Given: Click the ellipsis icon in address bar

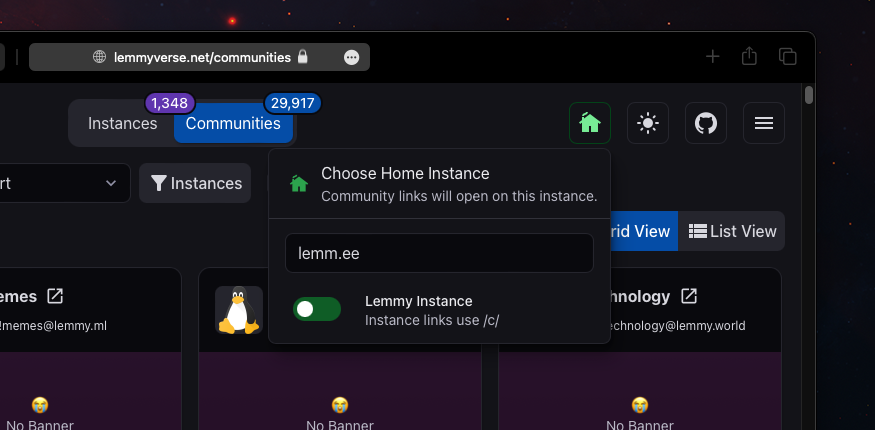Looking at the screenshot, I should tap(352, 57).
